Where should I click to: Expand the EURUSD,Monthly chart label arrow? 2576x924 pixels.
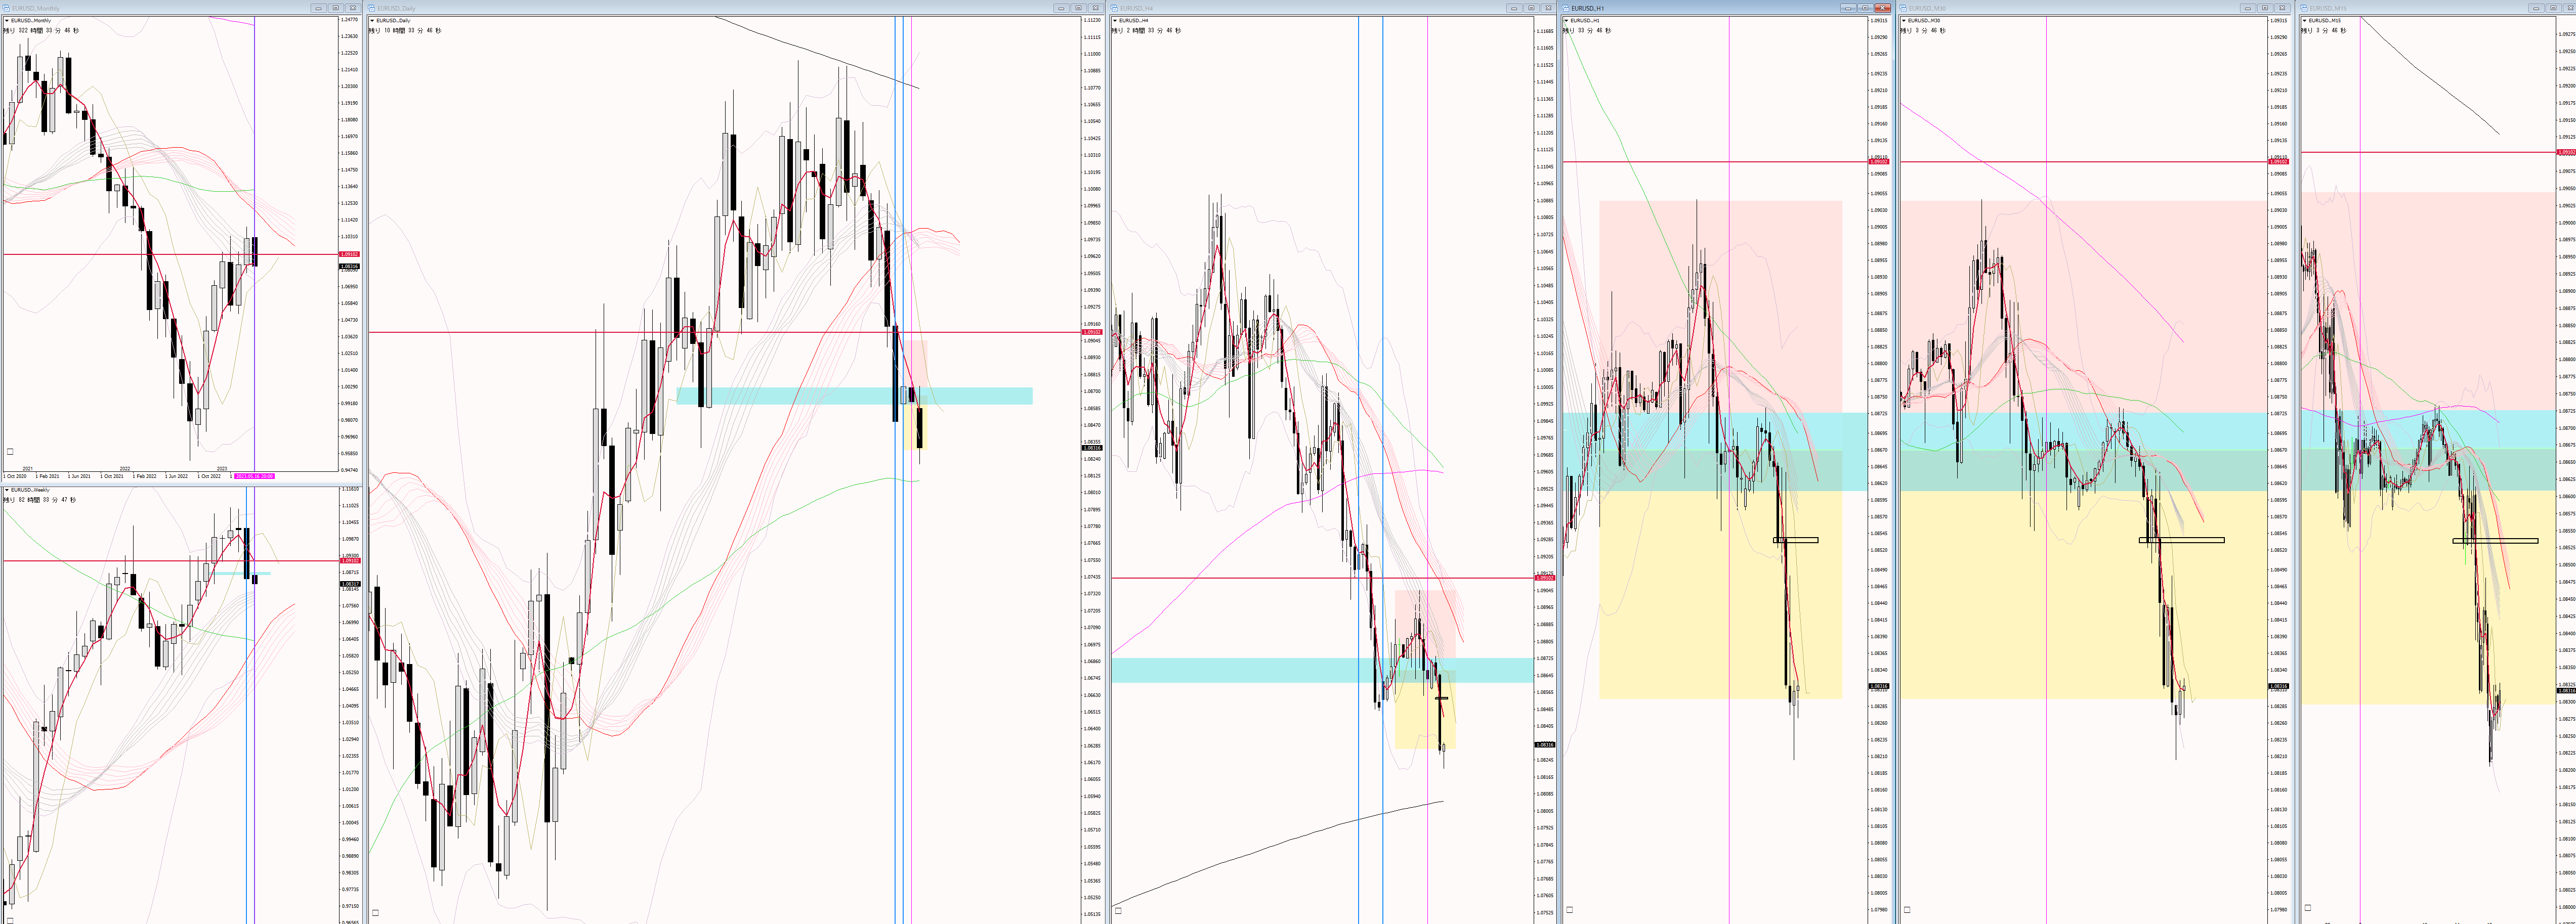tap(7, 20)
